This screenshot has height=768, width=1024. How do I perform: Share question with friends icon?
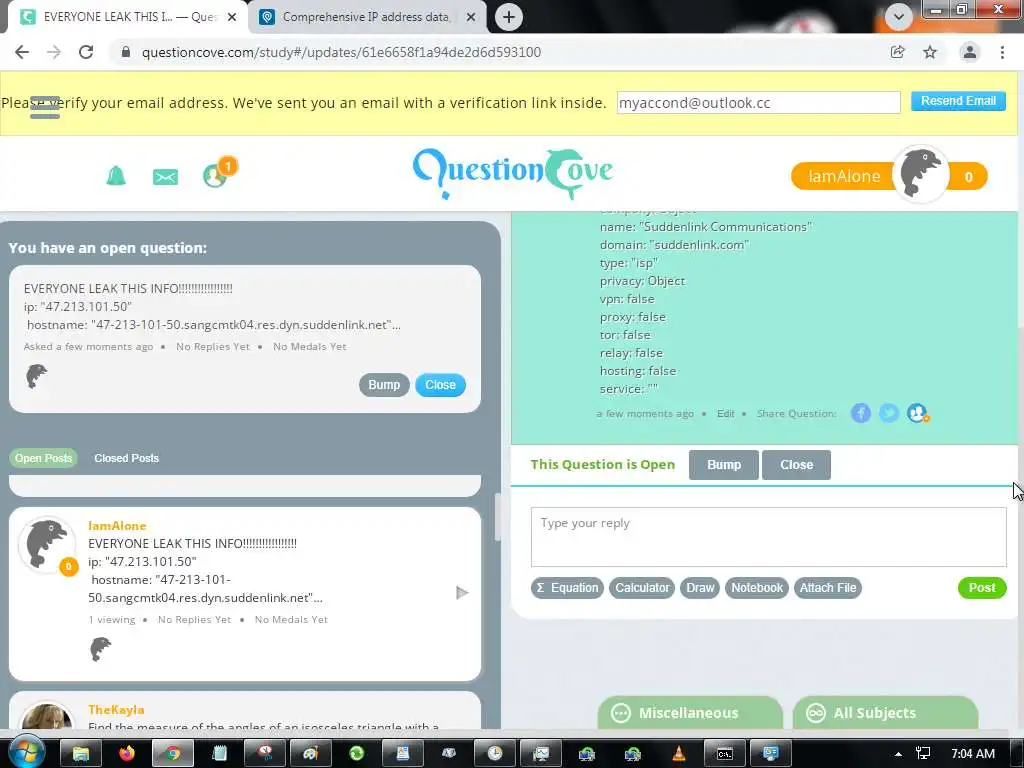coord(918,413)
